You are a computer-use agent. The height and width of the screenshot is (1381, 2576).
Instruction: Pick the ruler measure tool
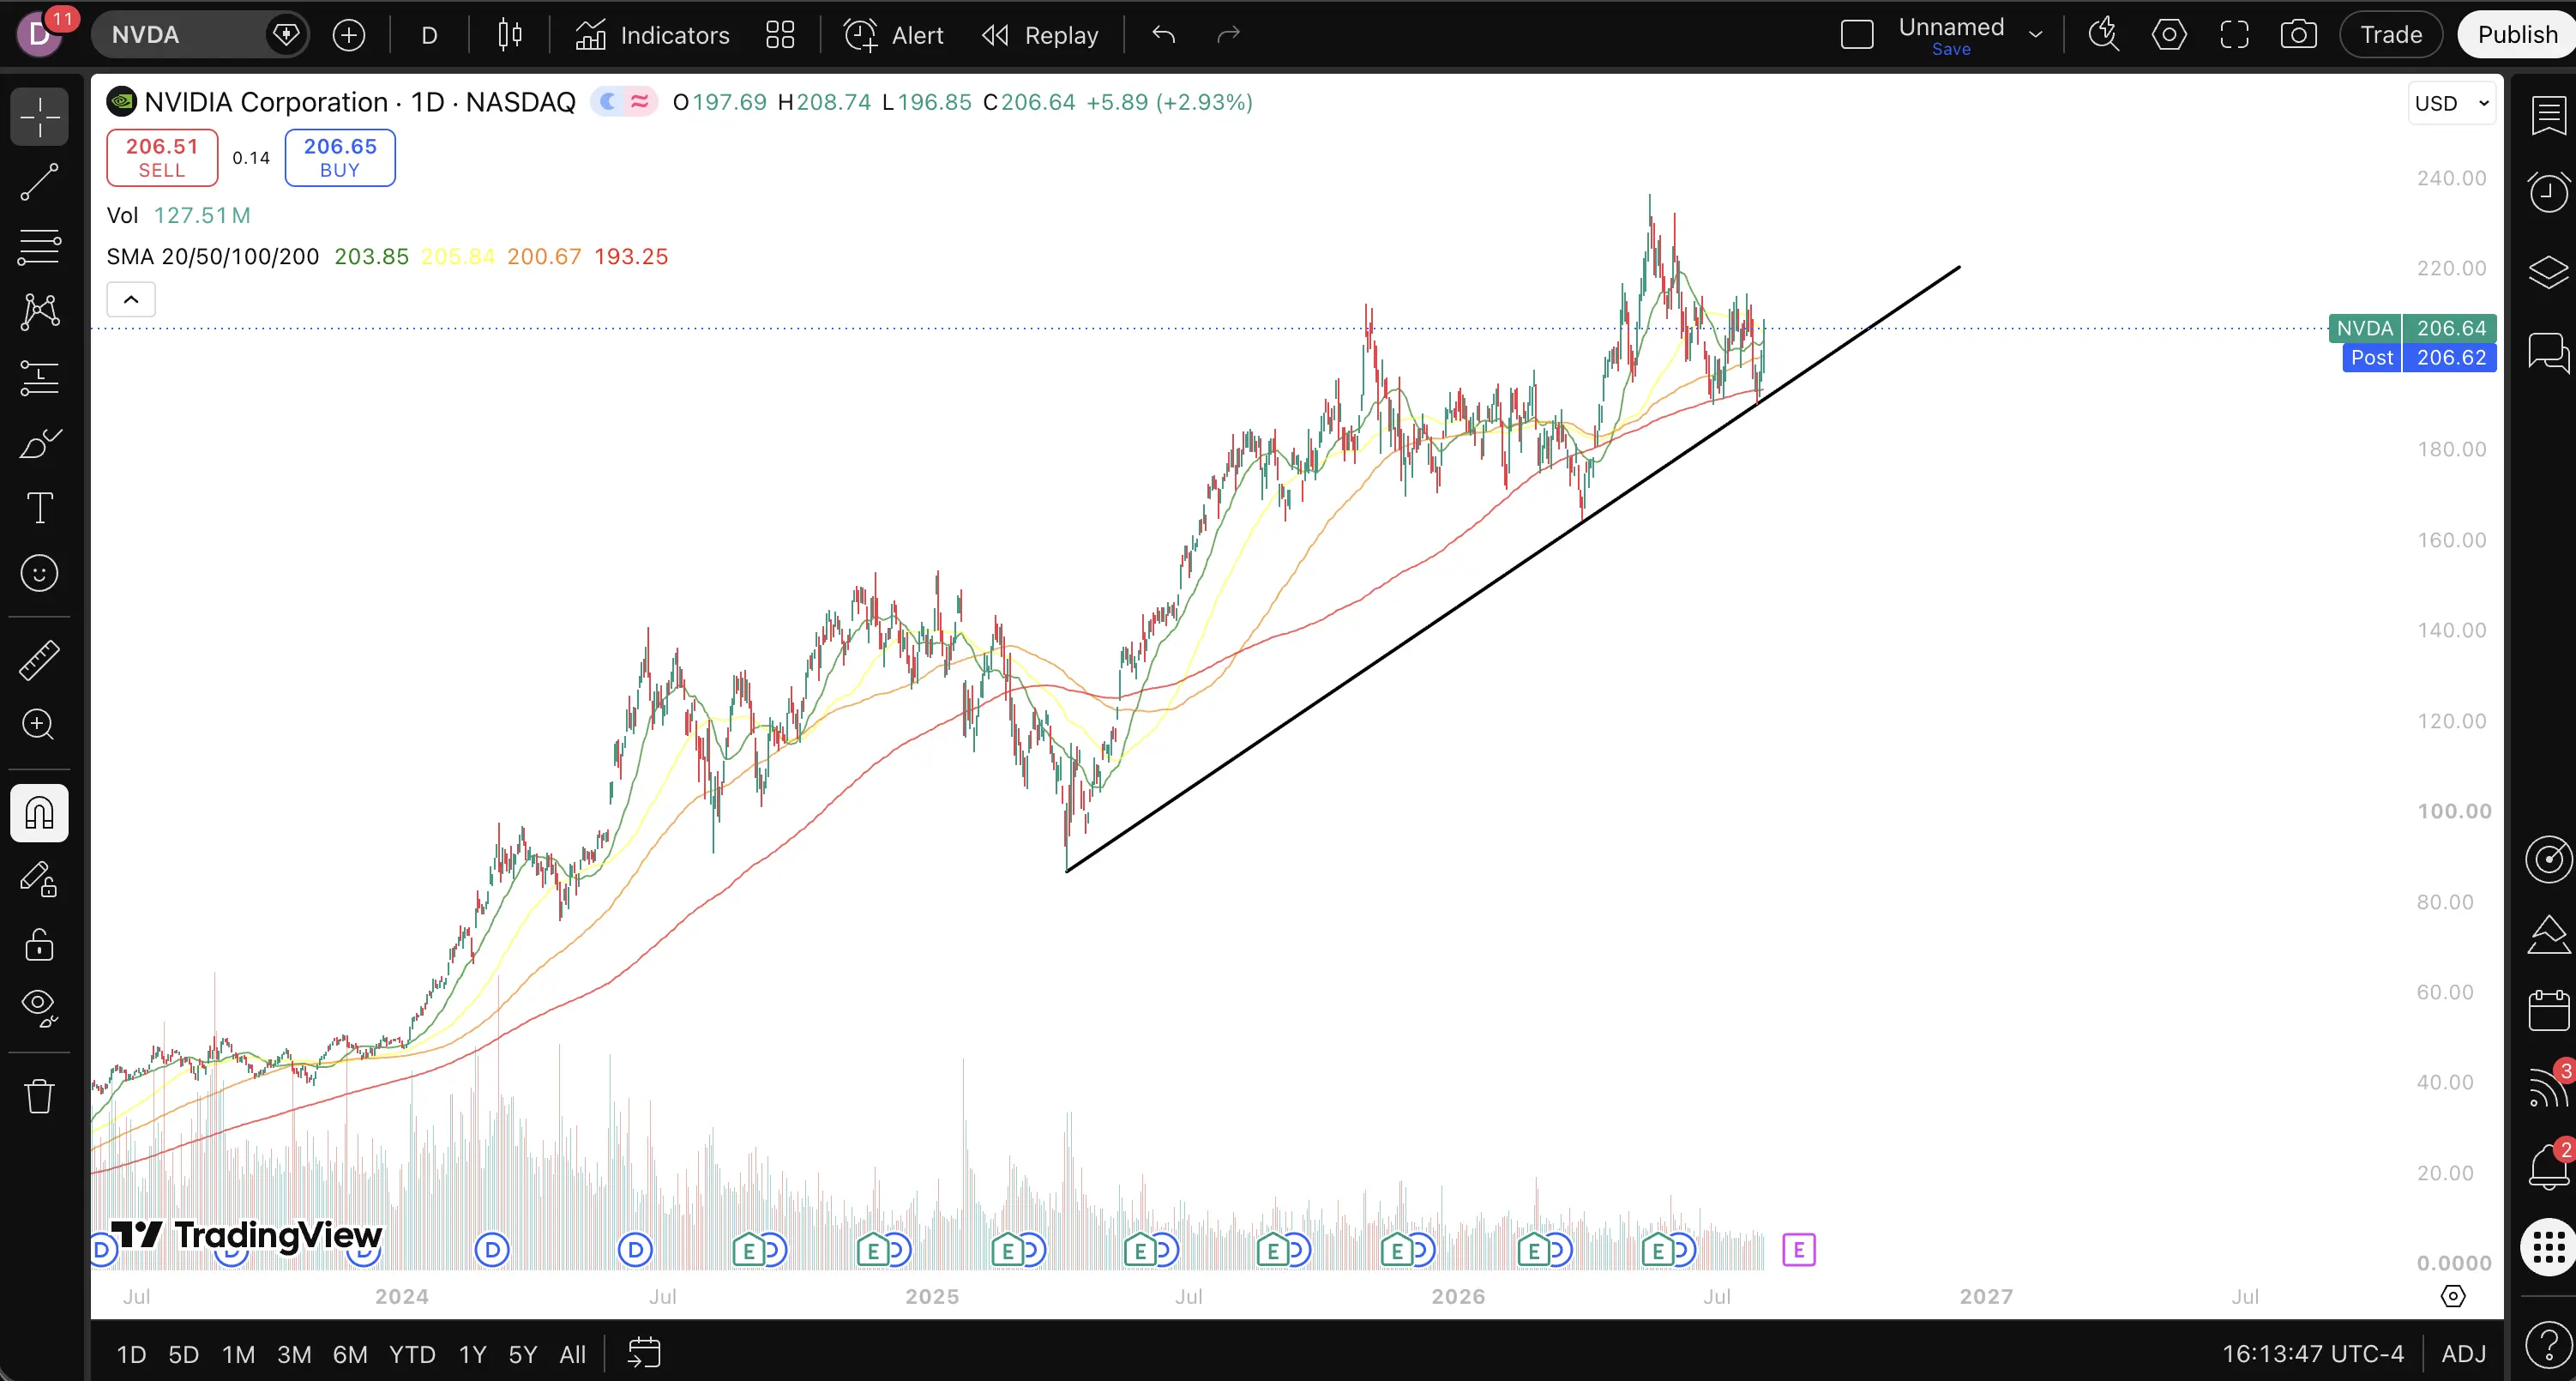(39, 660)
